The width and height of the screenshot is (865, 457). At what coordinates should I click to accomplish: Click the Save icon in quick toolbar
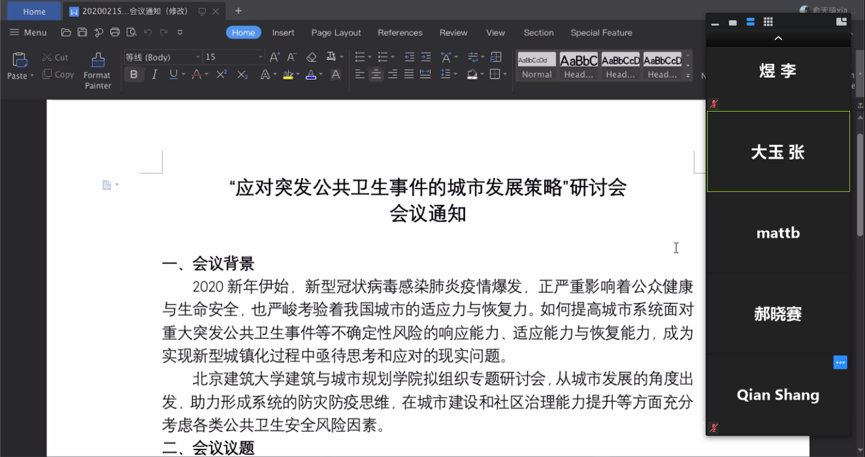(82, 33)
